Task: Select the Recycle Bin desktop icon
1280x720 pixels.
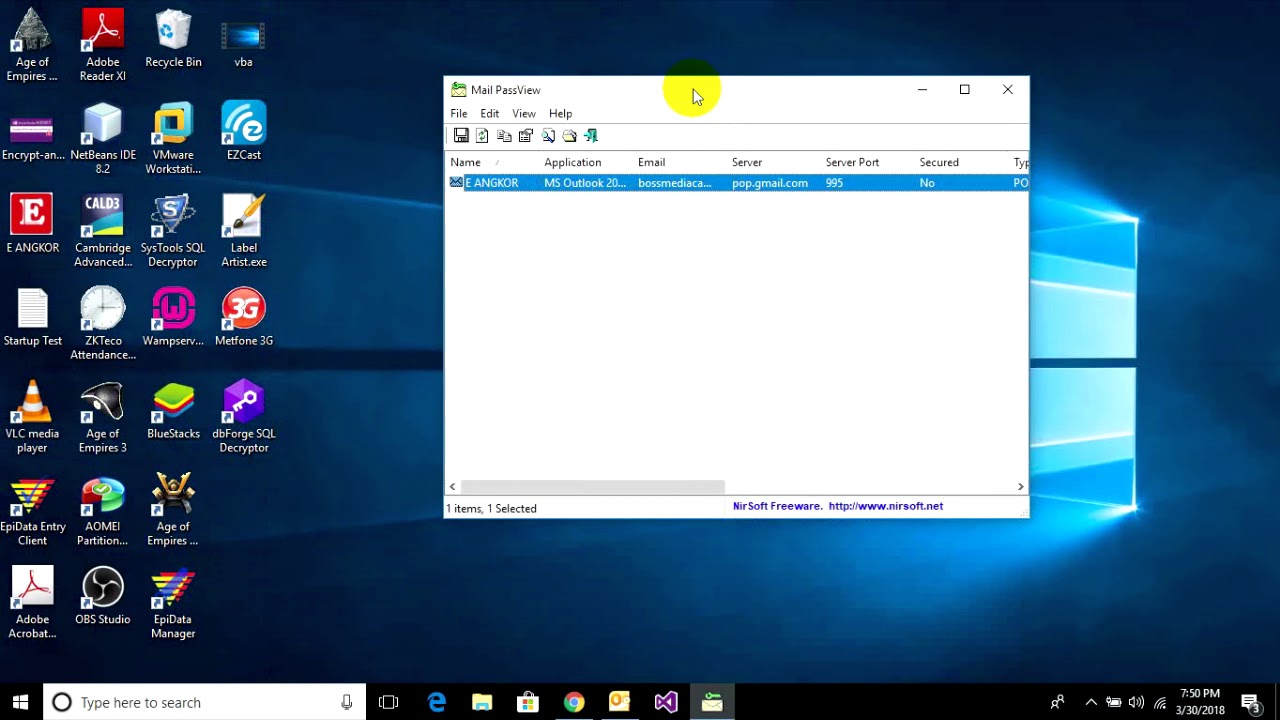Action: coord(173,38)
